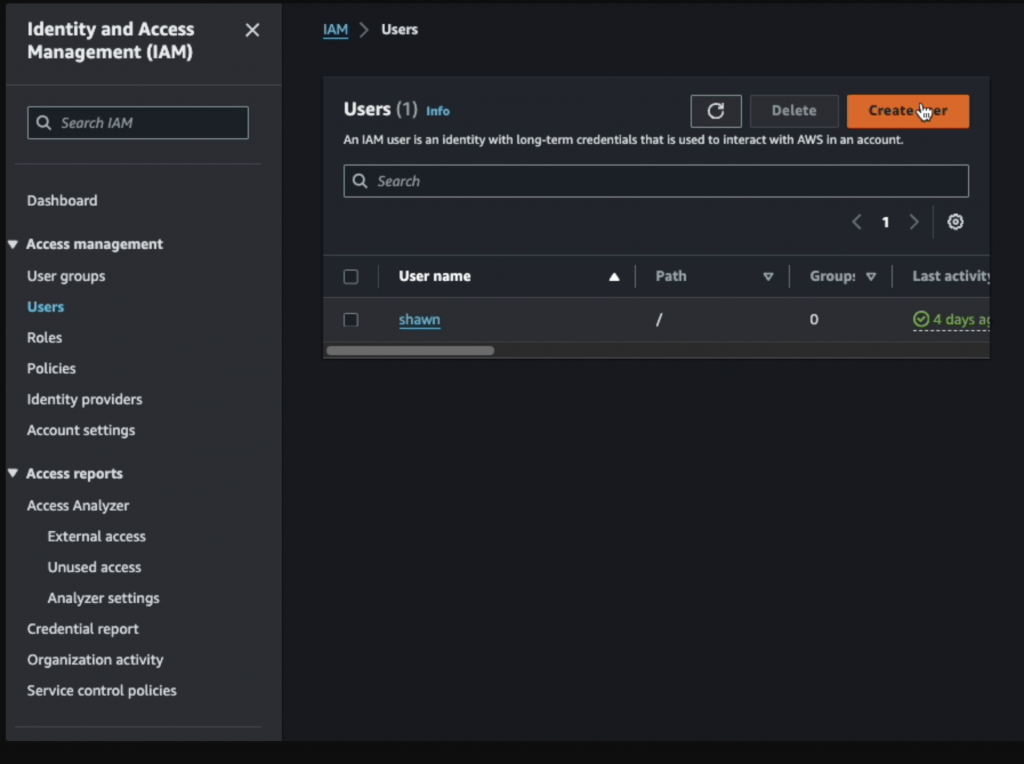1024x764 pixels.
Task: Click the disabled Delete button
Action: click(794, 111)
